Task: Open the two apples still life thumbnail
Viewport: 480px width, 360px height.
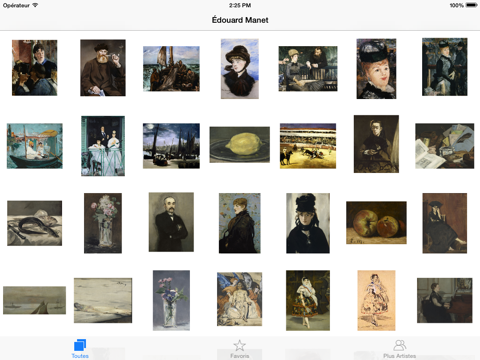Action: [376, 222]
